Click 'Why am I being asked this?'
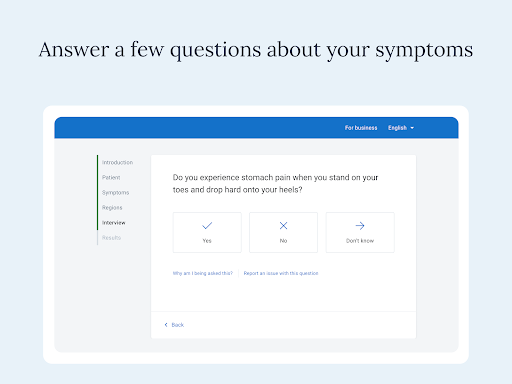 click(203, 273)
